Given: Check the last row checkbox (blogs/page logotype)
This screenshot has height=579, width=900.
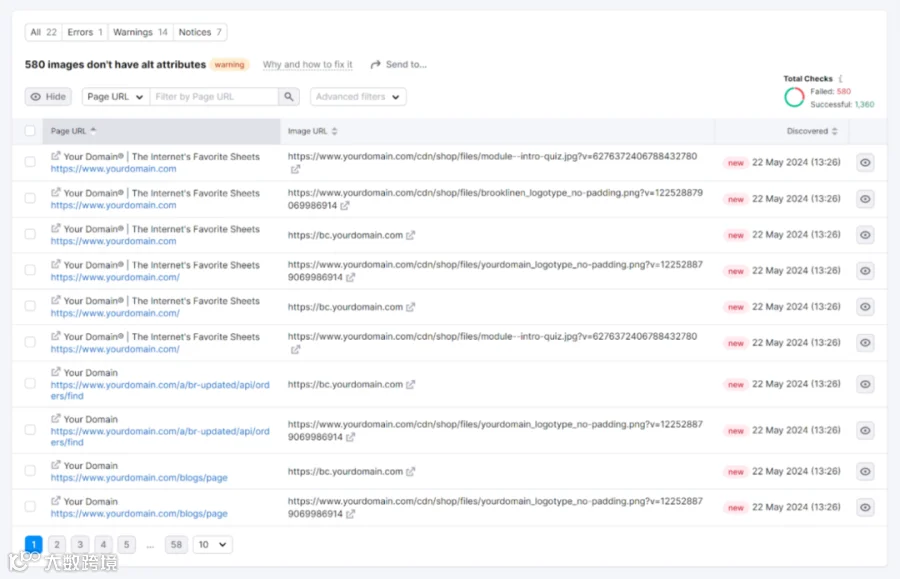Looking at the screenshot, I should pos(30,507).
